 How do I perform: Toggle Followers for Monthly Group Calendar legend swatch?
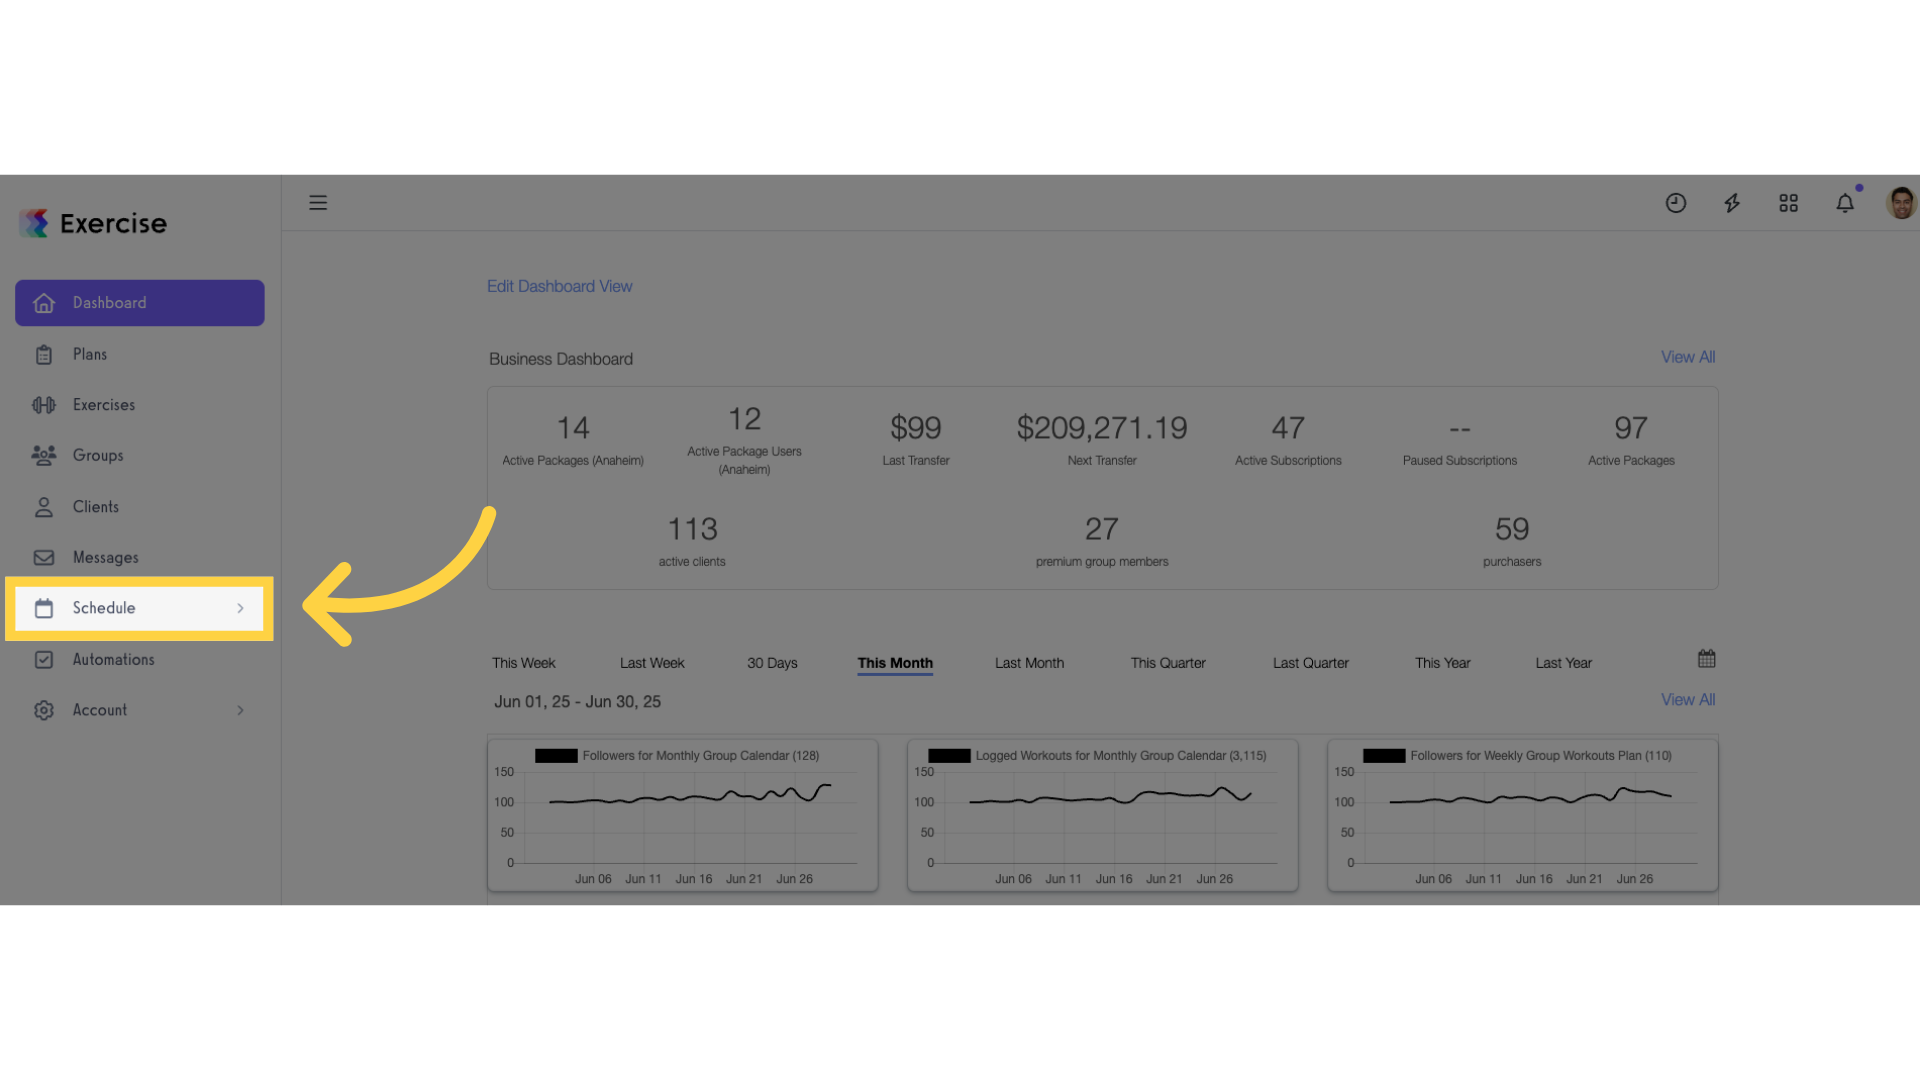tap(556, 756)
